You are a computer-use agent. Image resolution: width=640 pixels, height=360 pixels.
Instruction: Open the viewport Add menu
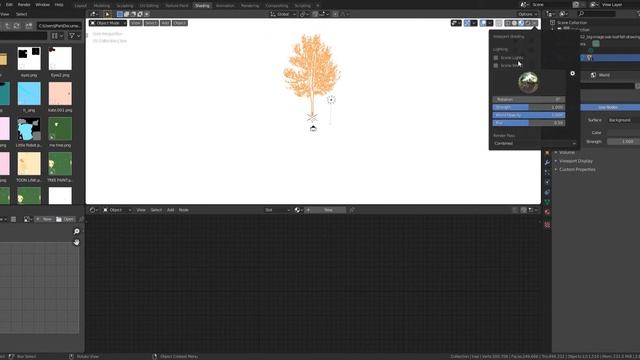[x=165, y=23]
